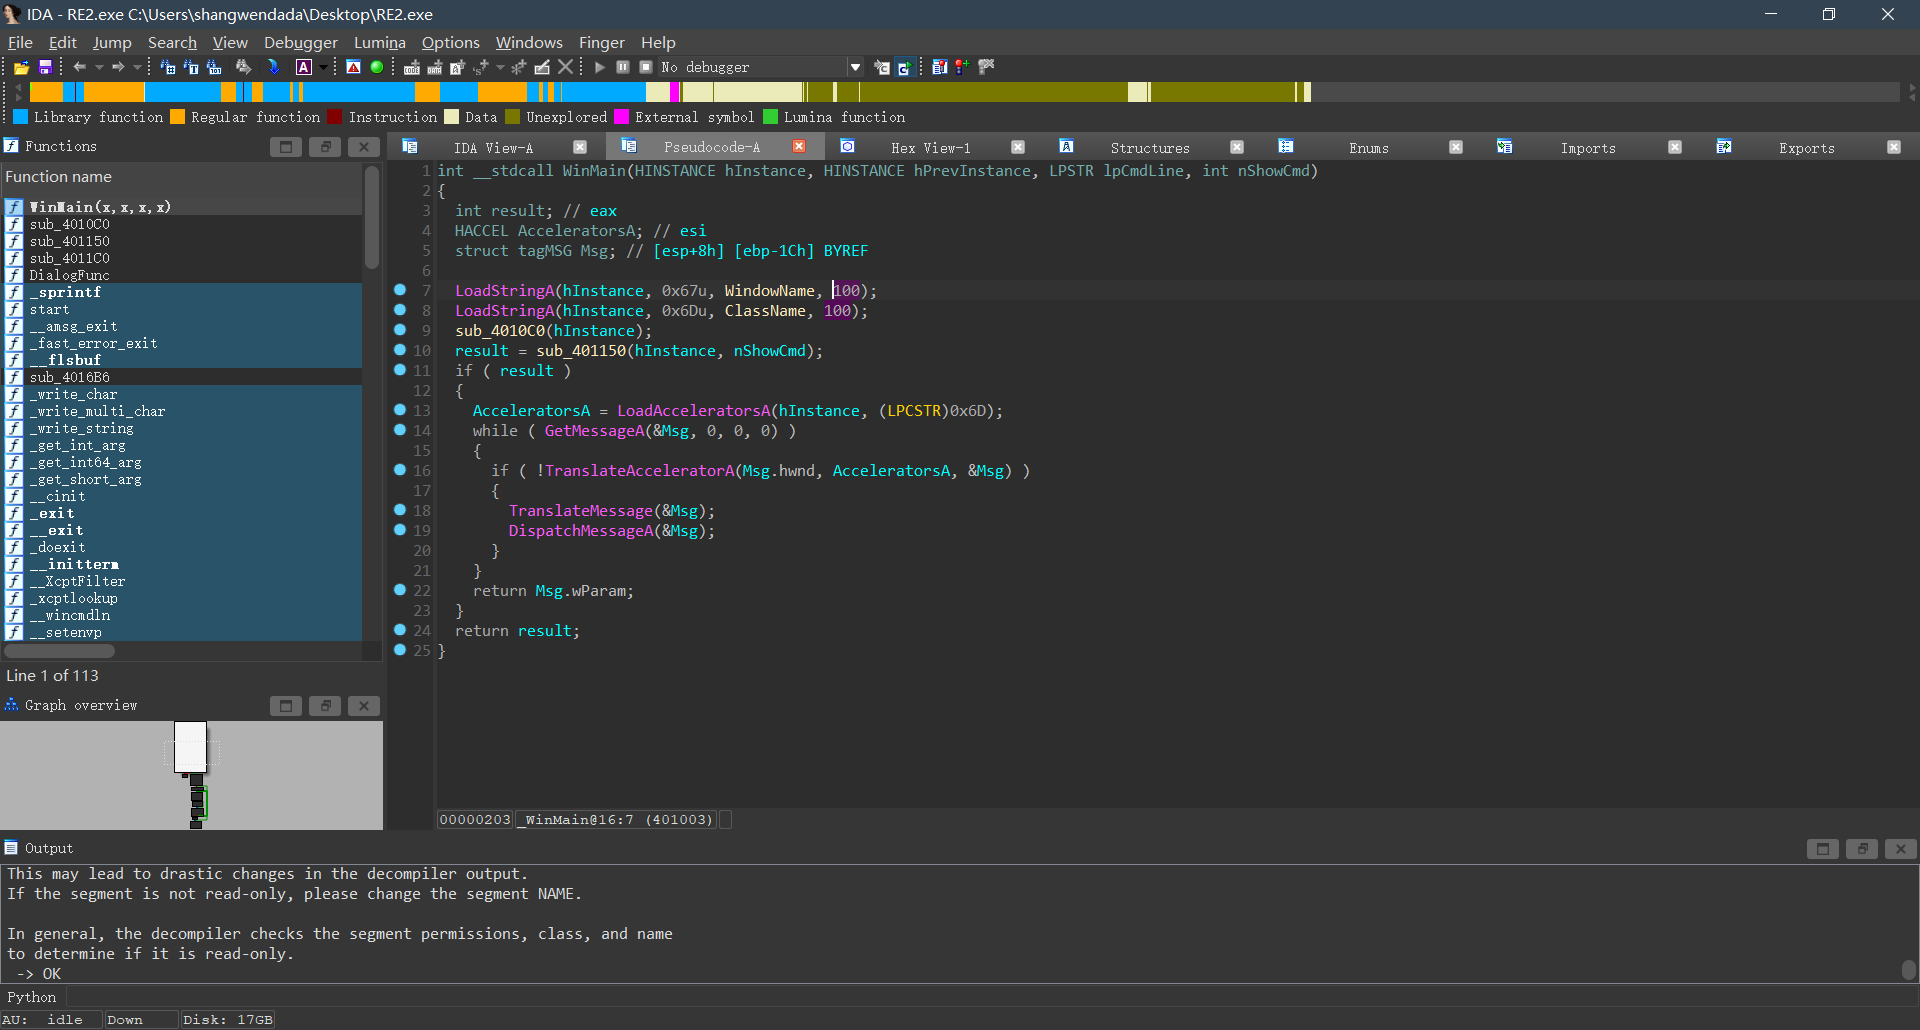Click the blue curved down-arrow toolbar icon
1920x1030 pixels.
[273, 67]
